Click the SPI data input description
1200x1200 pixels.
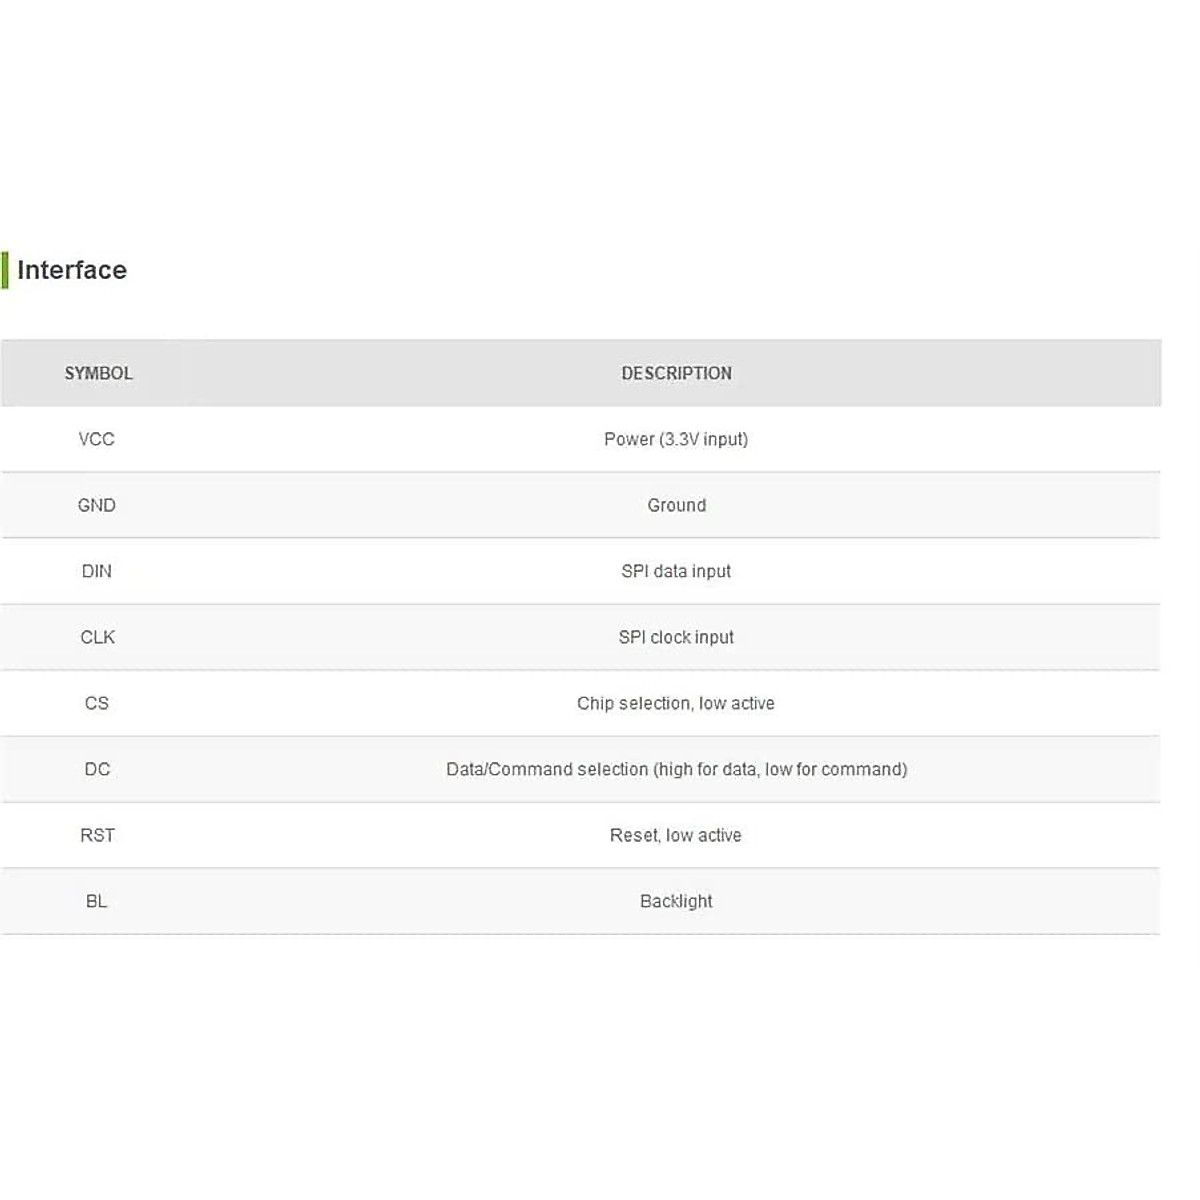click(x=676, y=571)
